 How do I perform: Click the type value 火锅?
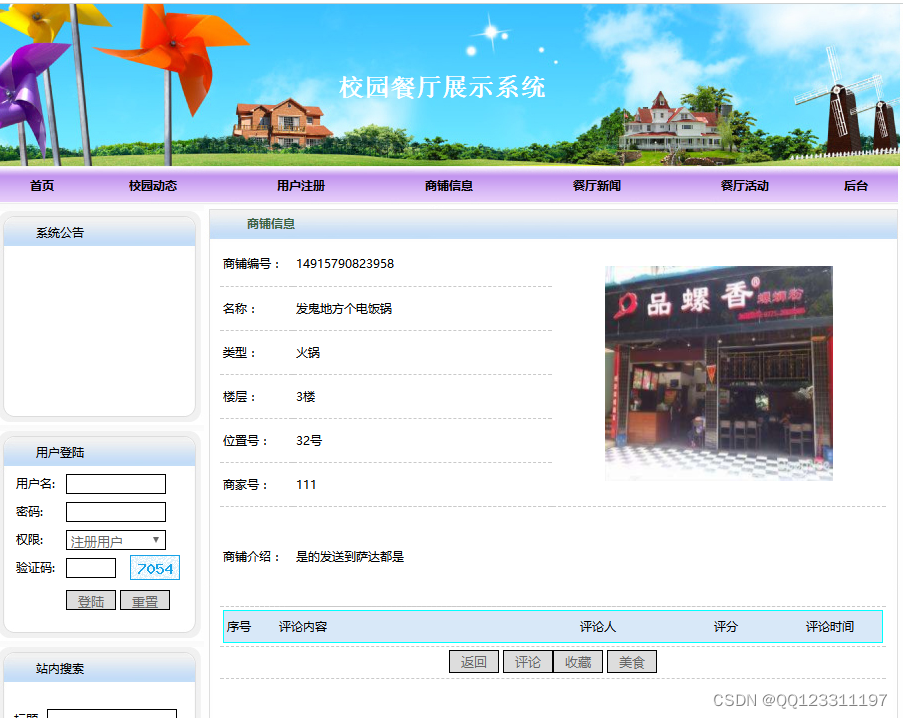click(x=308, y=352)
